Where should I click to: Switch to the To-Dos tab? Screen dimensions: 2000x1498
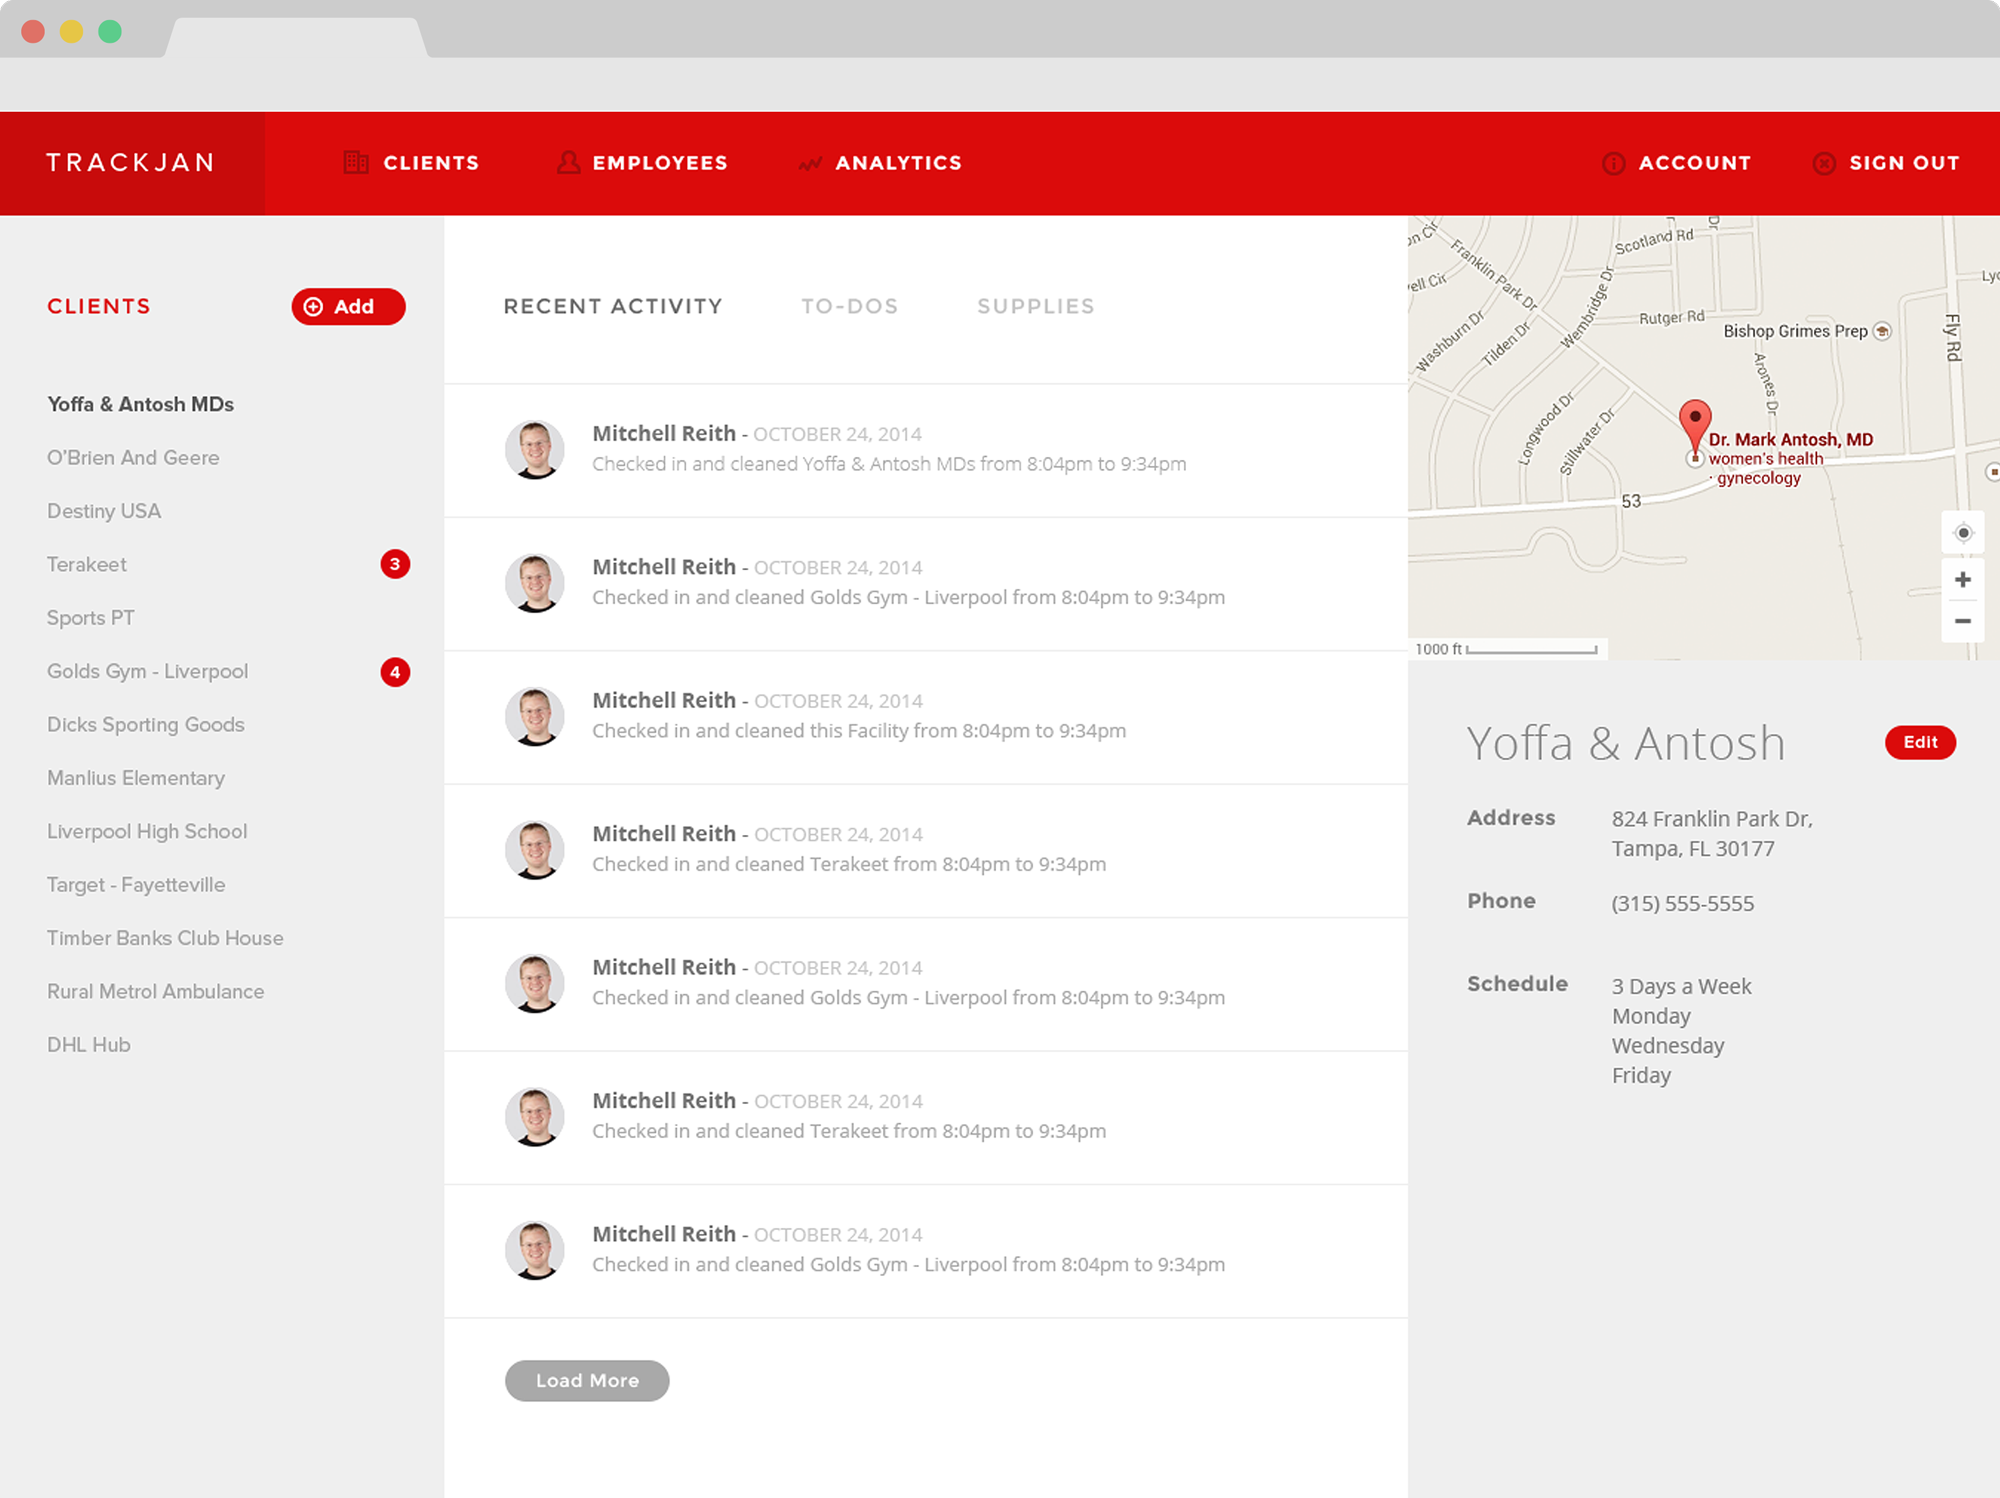pos(850,305)
